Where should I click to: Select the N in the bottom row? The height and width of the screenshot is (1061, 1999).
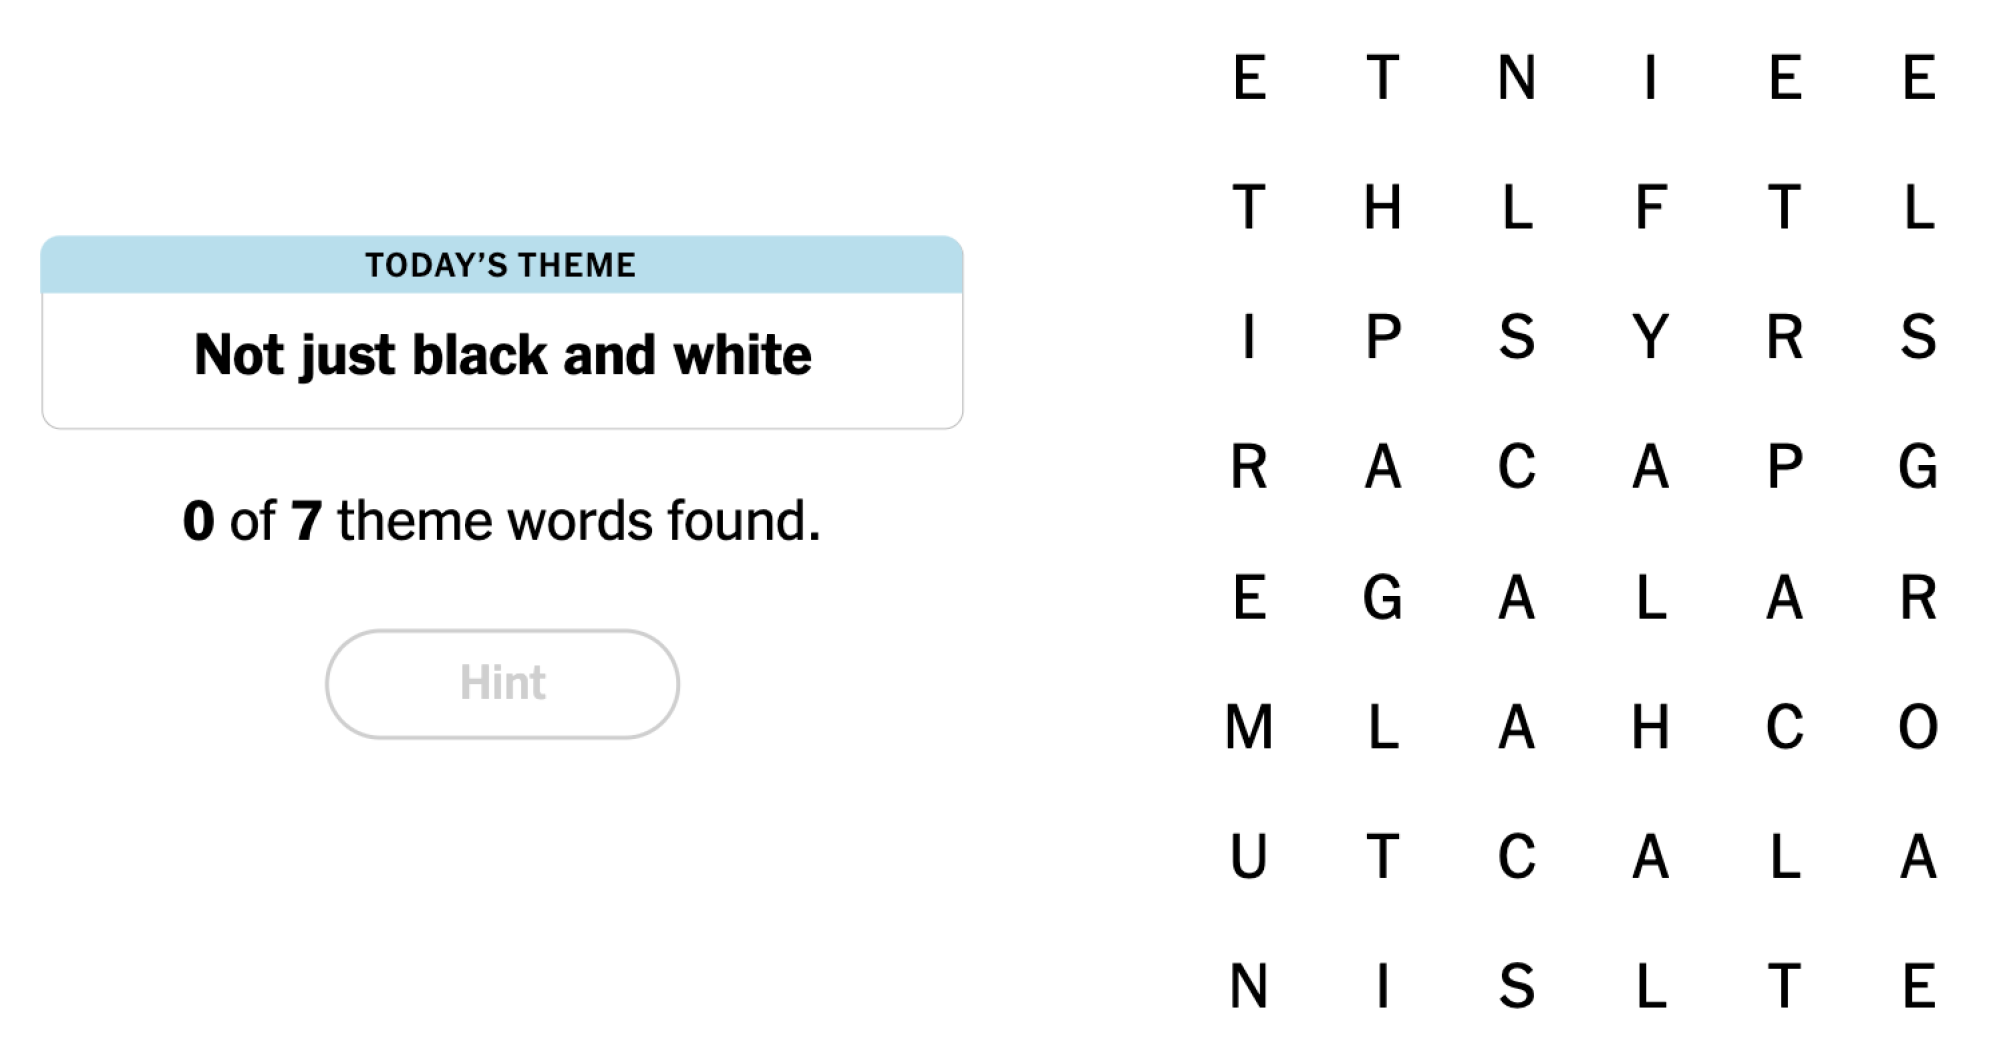click(x=1249, y=987)
